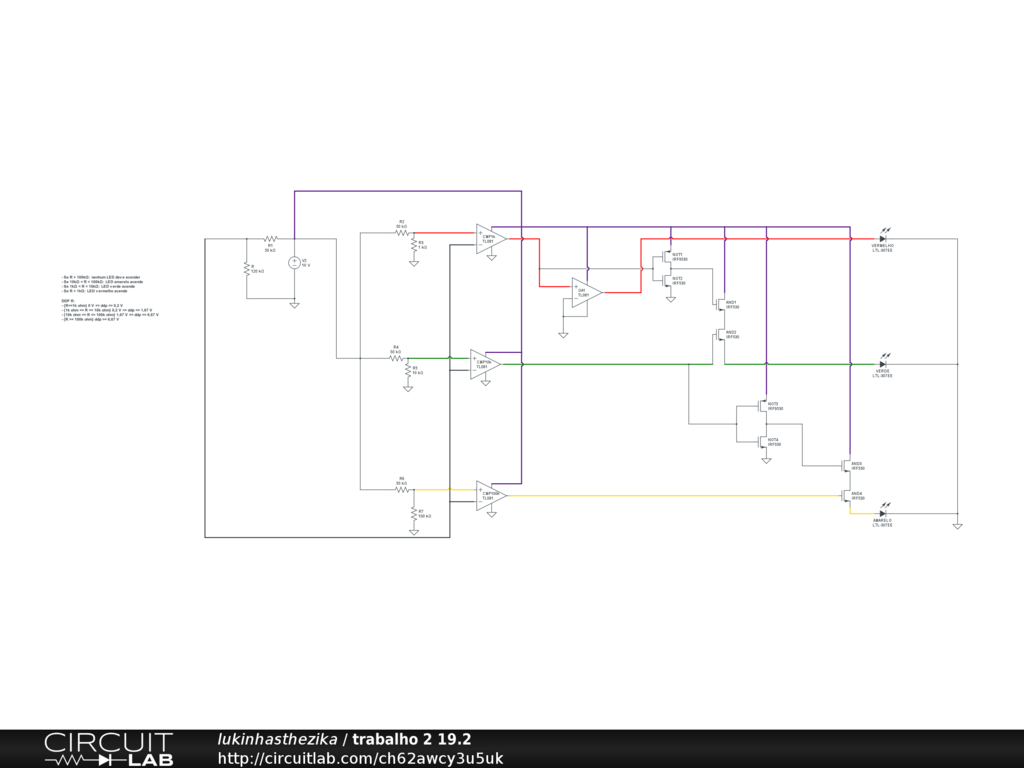Click resistor R7 100 kΩ
1024x768 pixels.
click(413, 512)
